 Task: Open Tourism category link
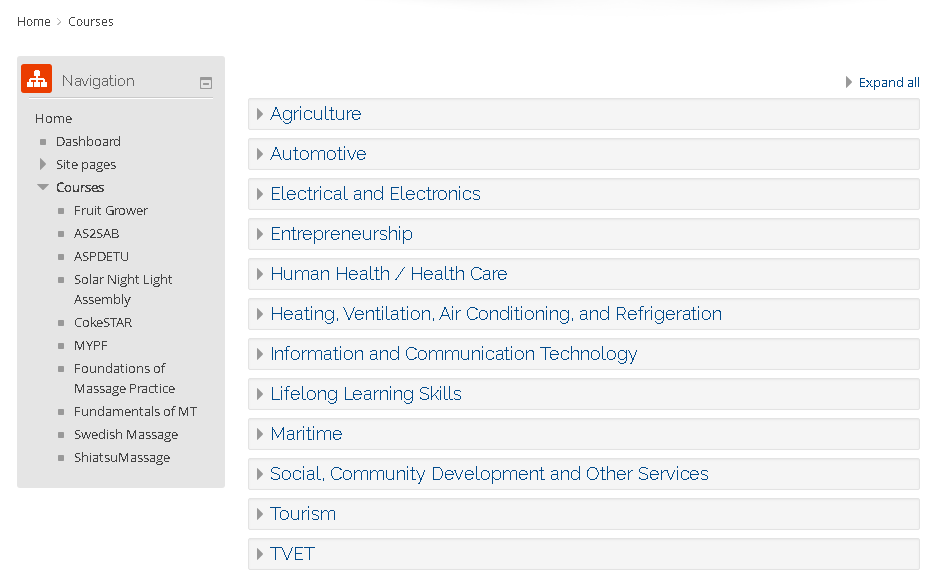coord(303,514)
